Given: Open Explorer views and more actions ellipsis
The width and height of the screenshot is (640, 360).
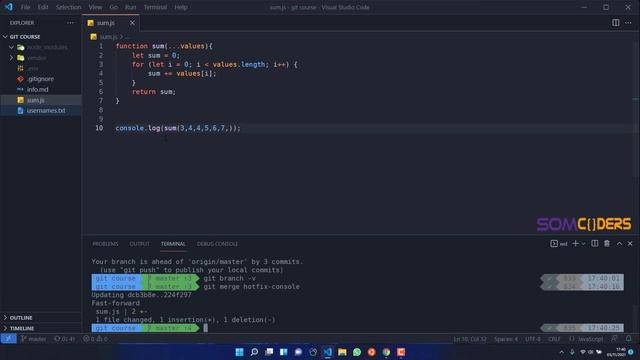Looking at the screenshot, I should click(x=71, y=23).
